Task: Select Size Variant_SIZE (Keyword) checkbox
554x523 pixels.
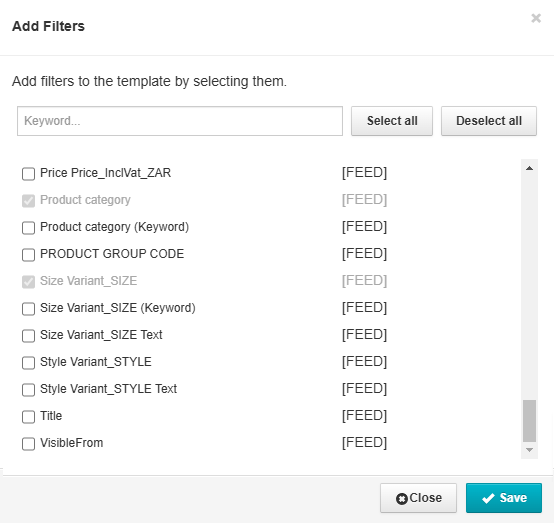Action: [28, 309]
